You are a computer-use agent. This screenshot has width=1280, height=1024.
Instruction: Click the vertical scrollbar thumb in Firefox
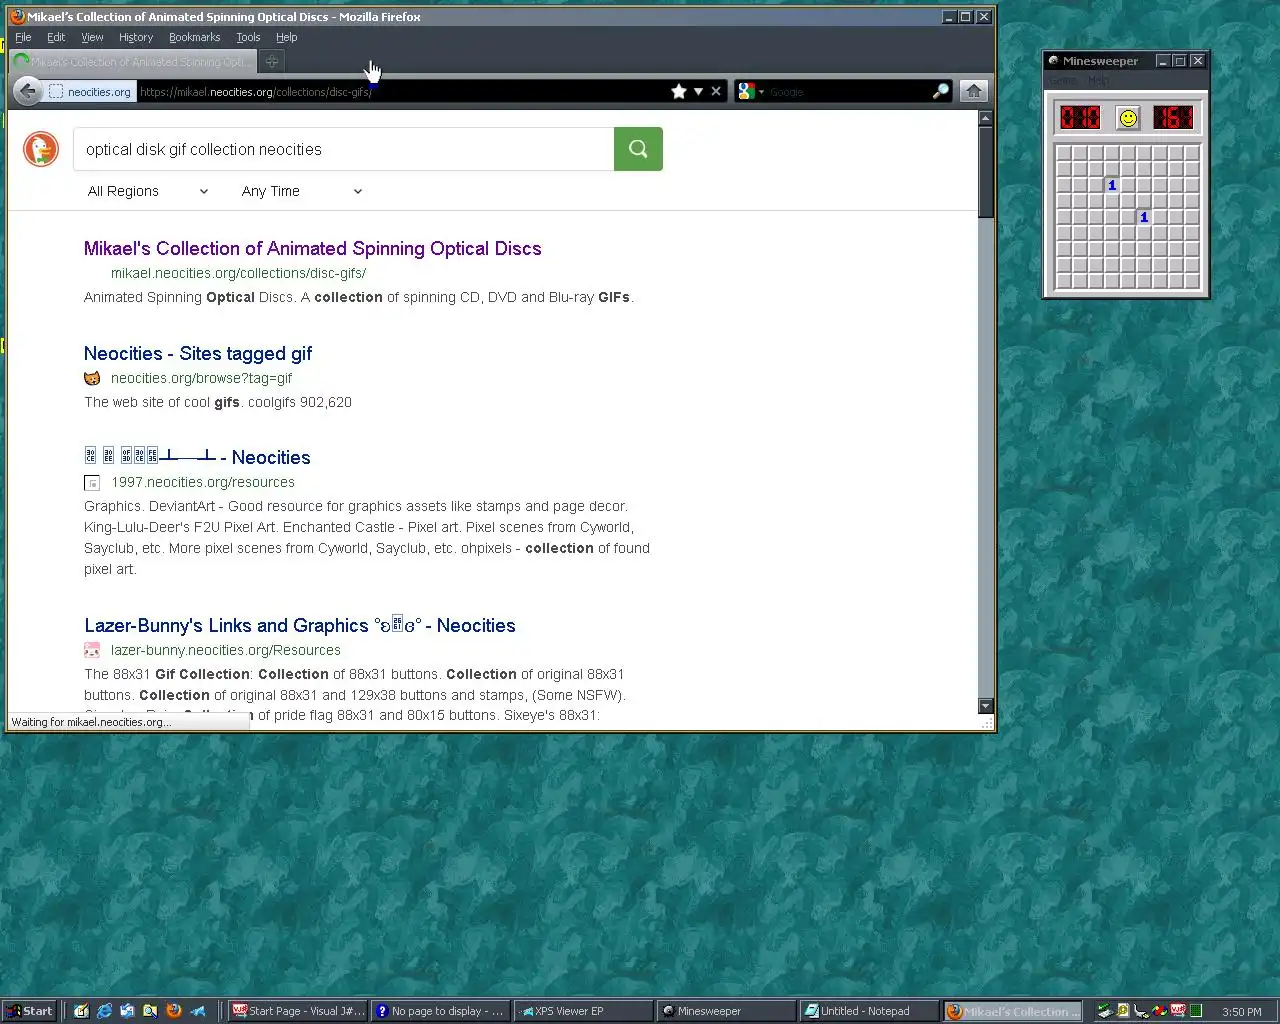coord(986,171)
